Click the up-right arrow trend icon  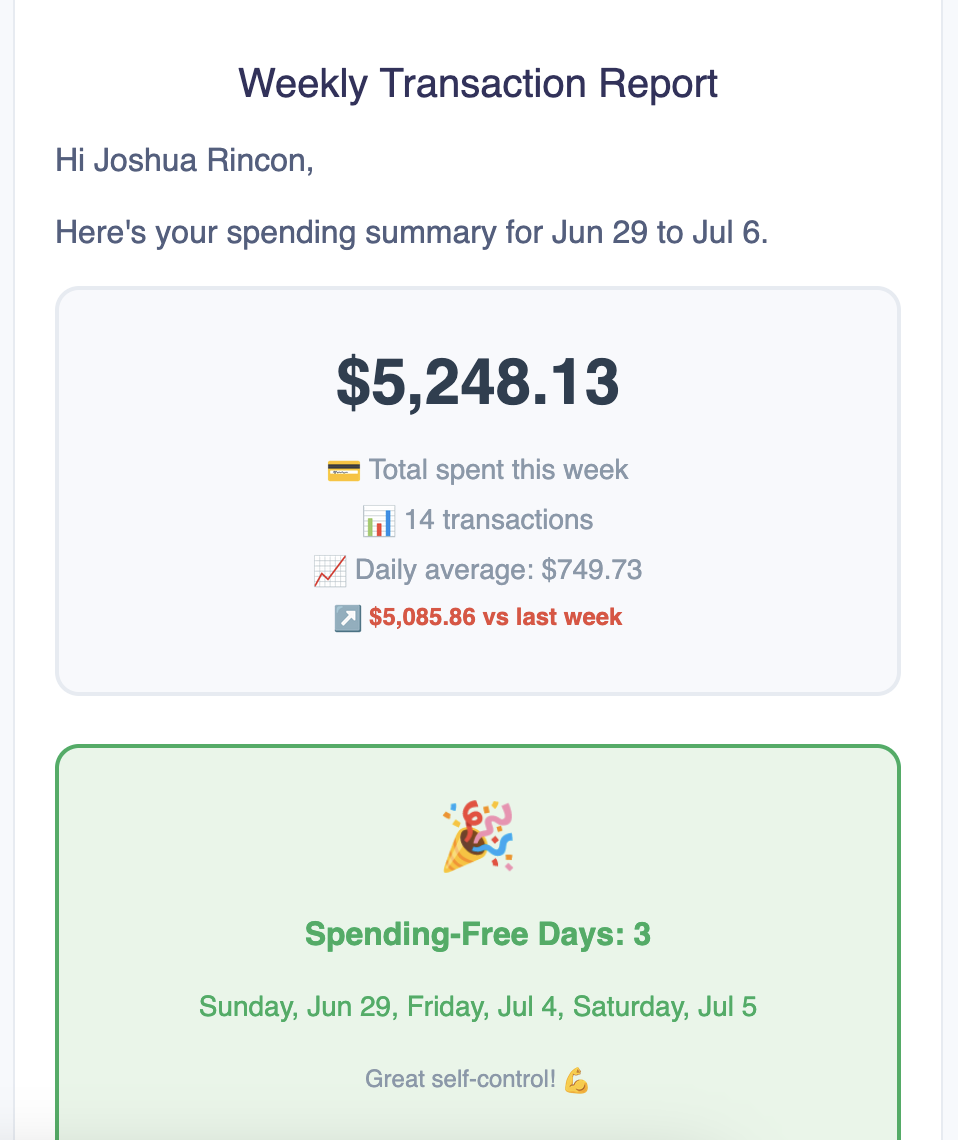click(346, 618)
